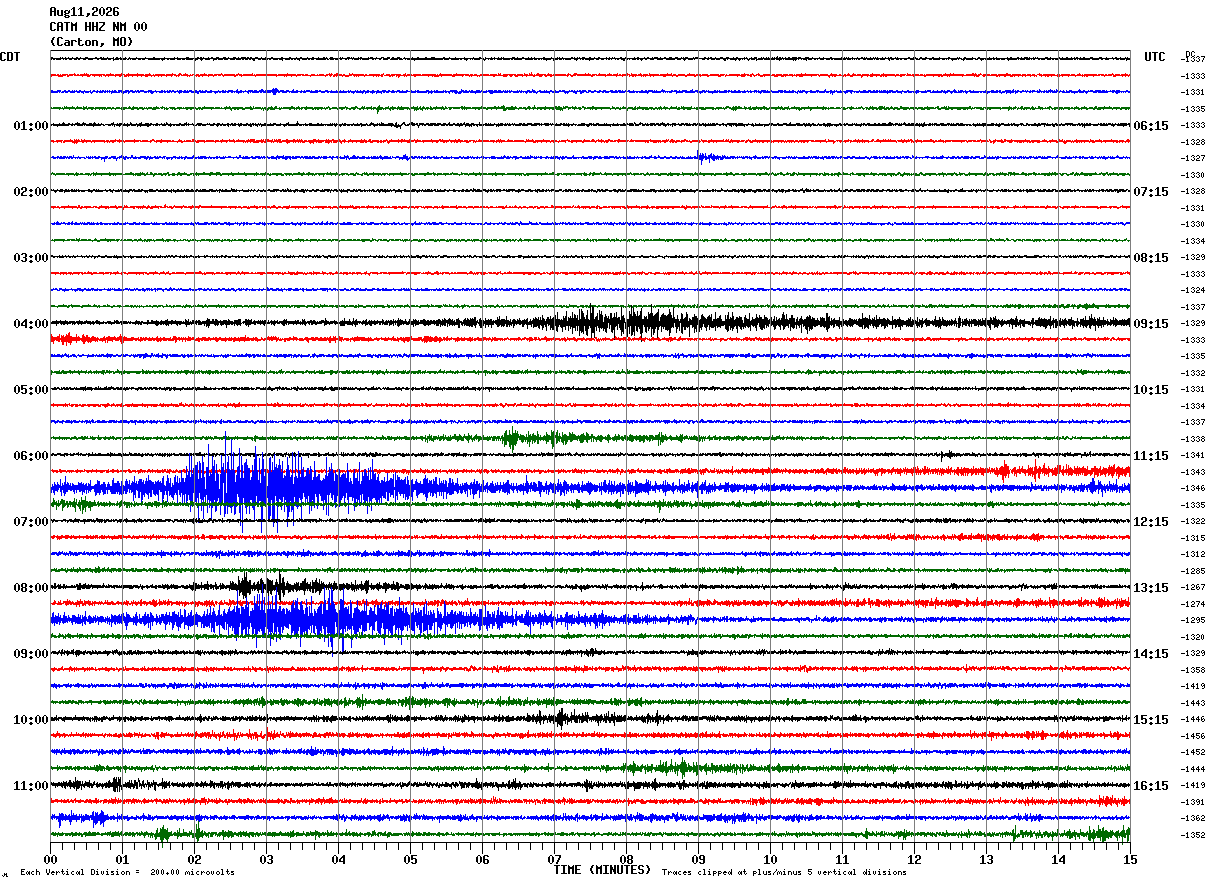Screen dimensions: 1210x886
Task: Click the Aug11,2026 date text
Action: click(x=84, y=12)
